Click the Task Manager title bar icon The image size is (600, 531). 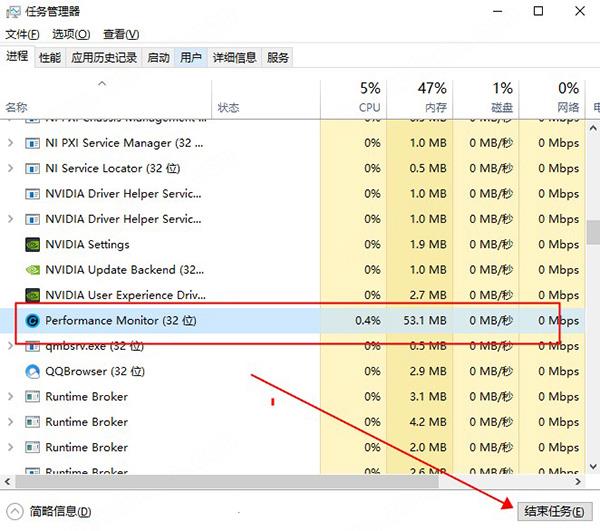(x=13, y=12)
